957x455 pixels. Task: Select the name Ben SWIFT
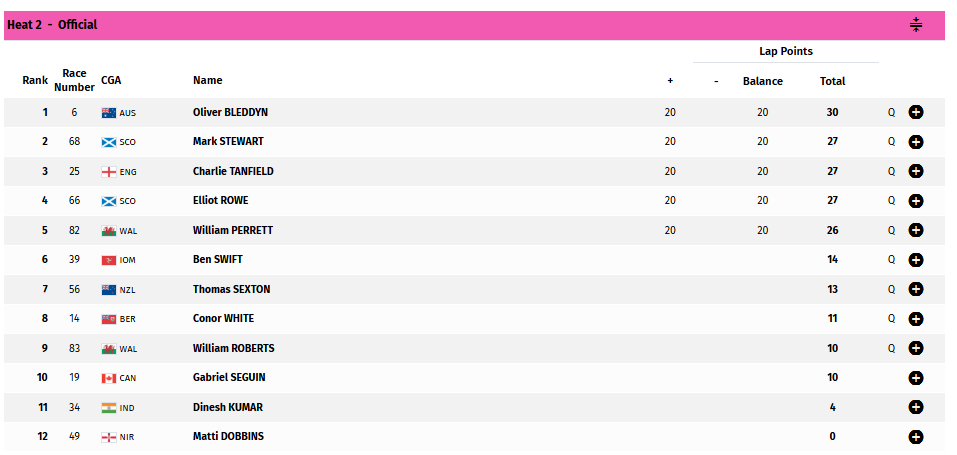pyautogui.click(x=218, y=260)
